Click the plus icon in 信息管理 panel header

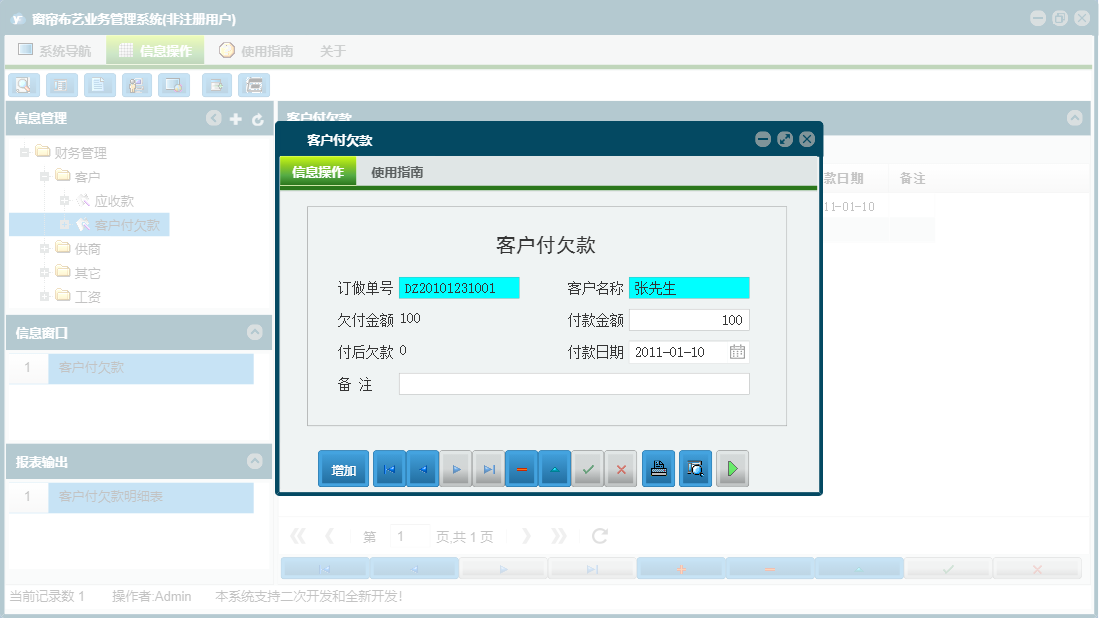tap(236, 118)
